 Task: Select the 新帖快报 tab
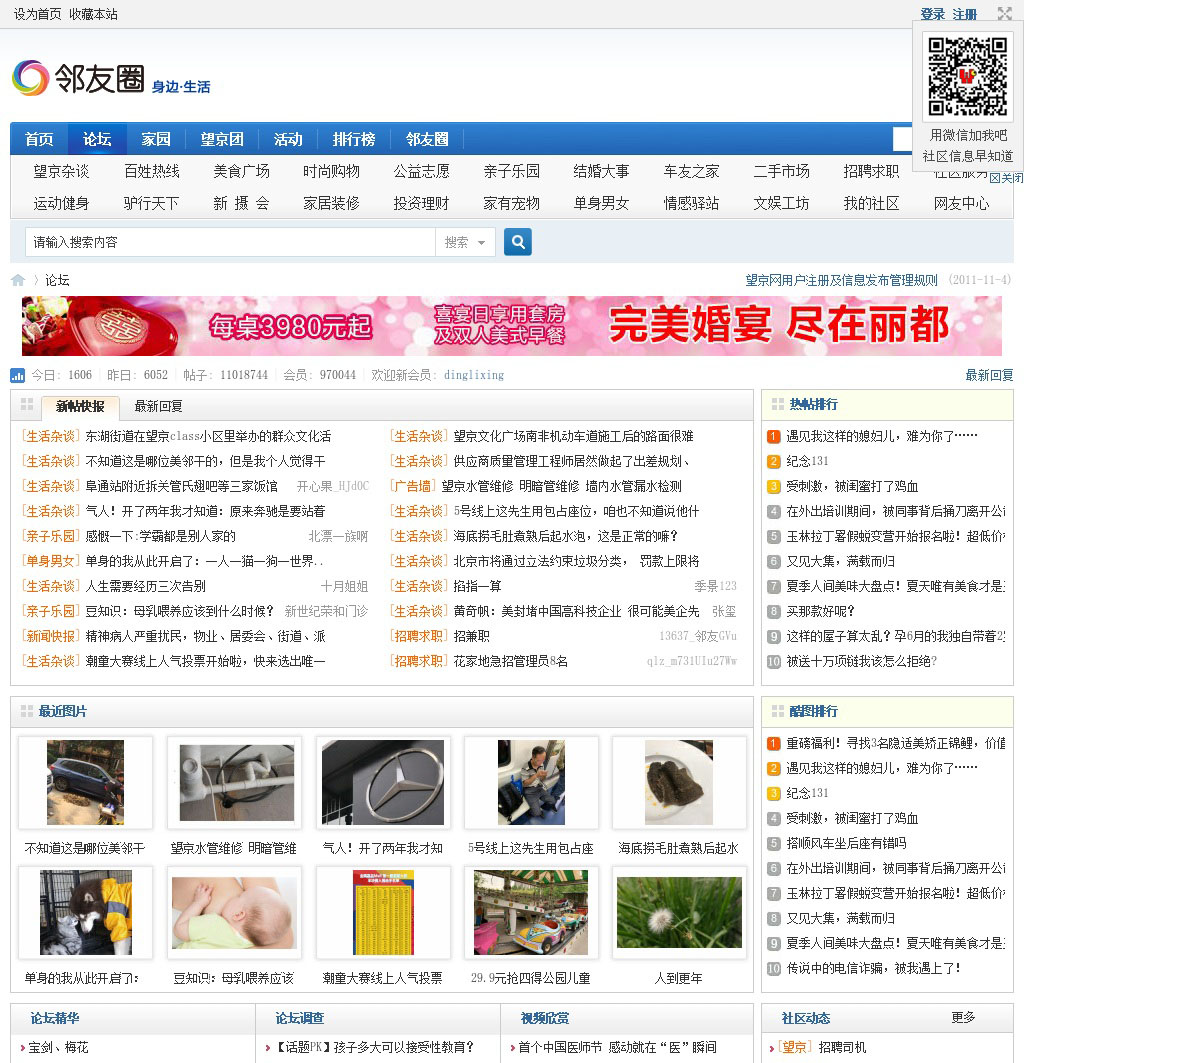(80, 406)
